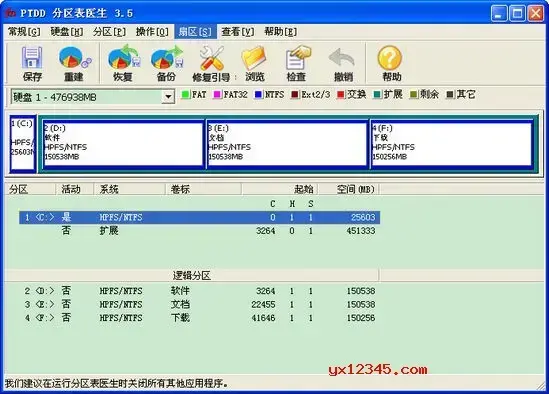The height and width of the screenshot is (394, 549).
Task: Expand the 硬盘 1 disk dropdown arrow
Action: (x=168, y=97)
